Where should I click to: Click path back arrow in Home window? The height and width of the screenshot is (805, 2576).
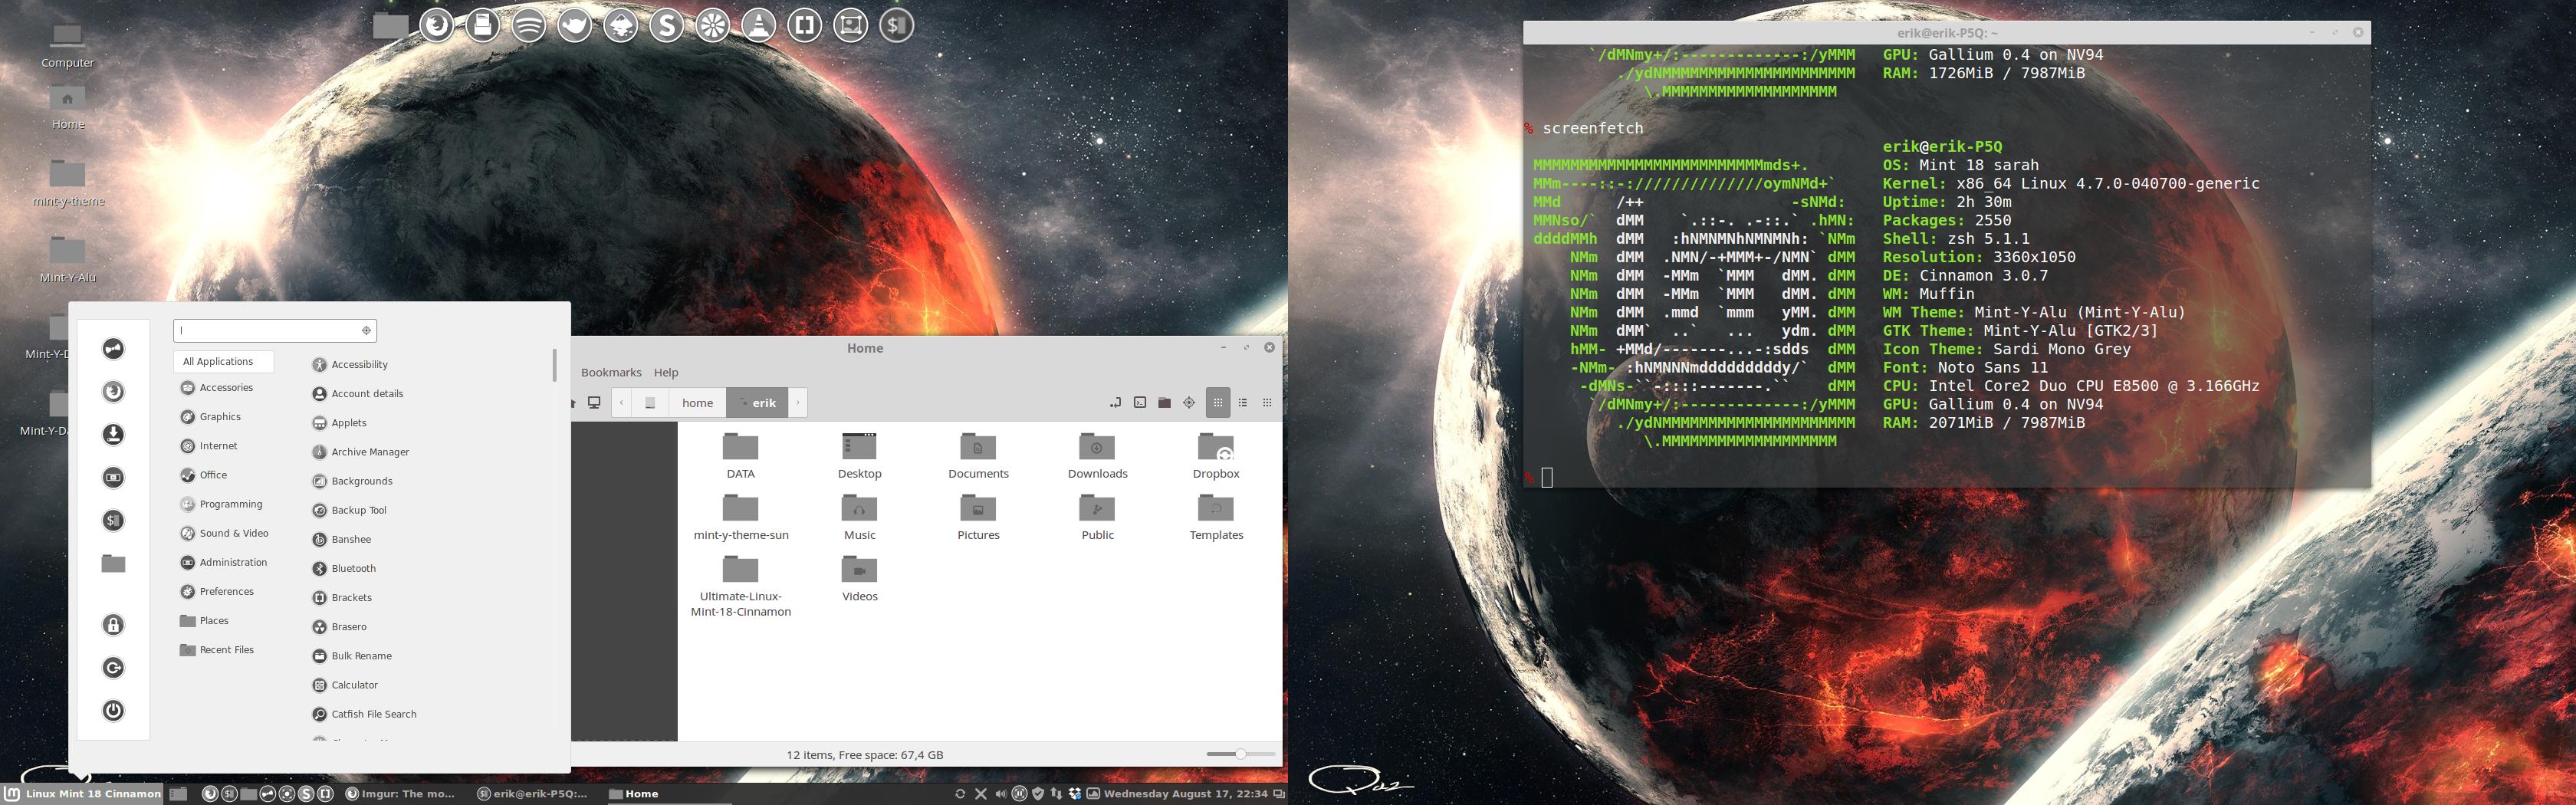pyautogui.click(x=621, y=403)
